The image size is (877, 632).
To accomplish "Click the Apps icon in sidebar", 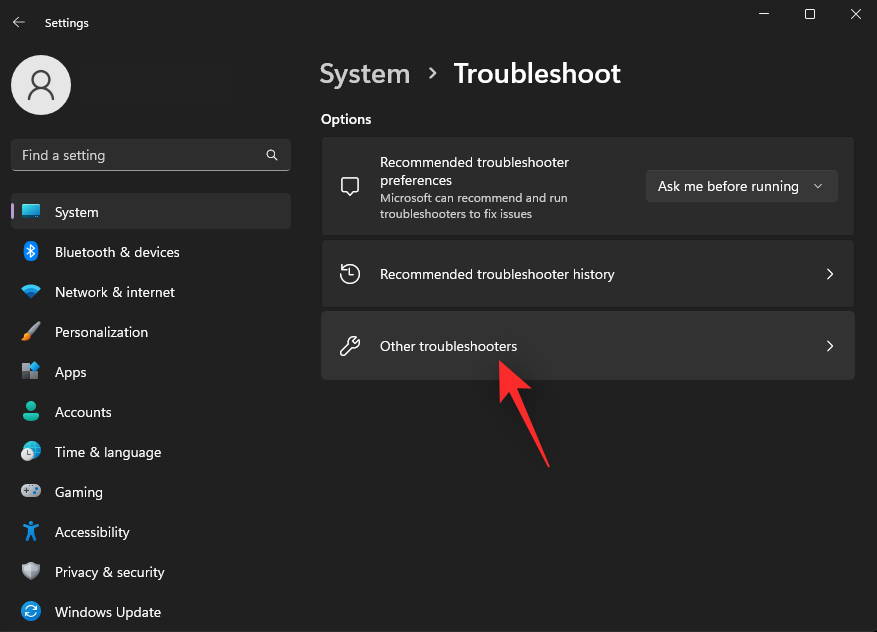I will point(31,372).
